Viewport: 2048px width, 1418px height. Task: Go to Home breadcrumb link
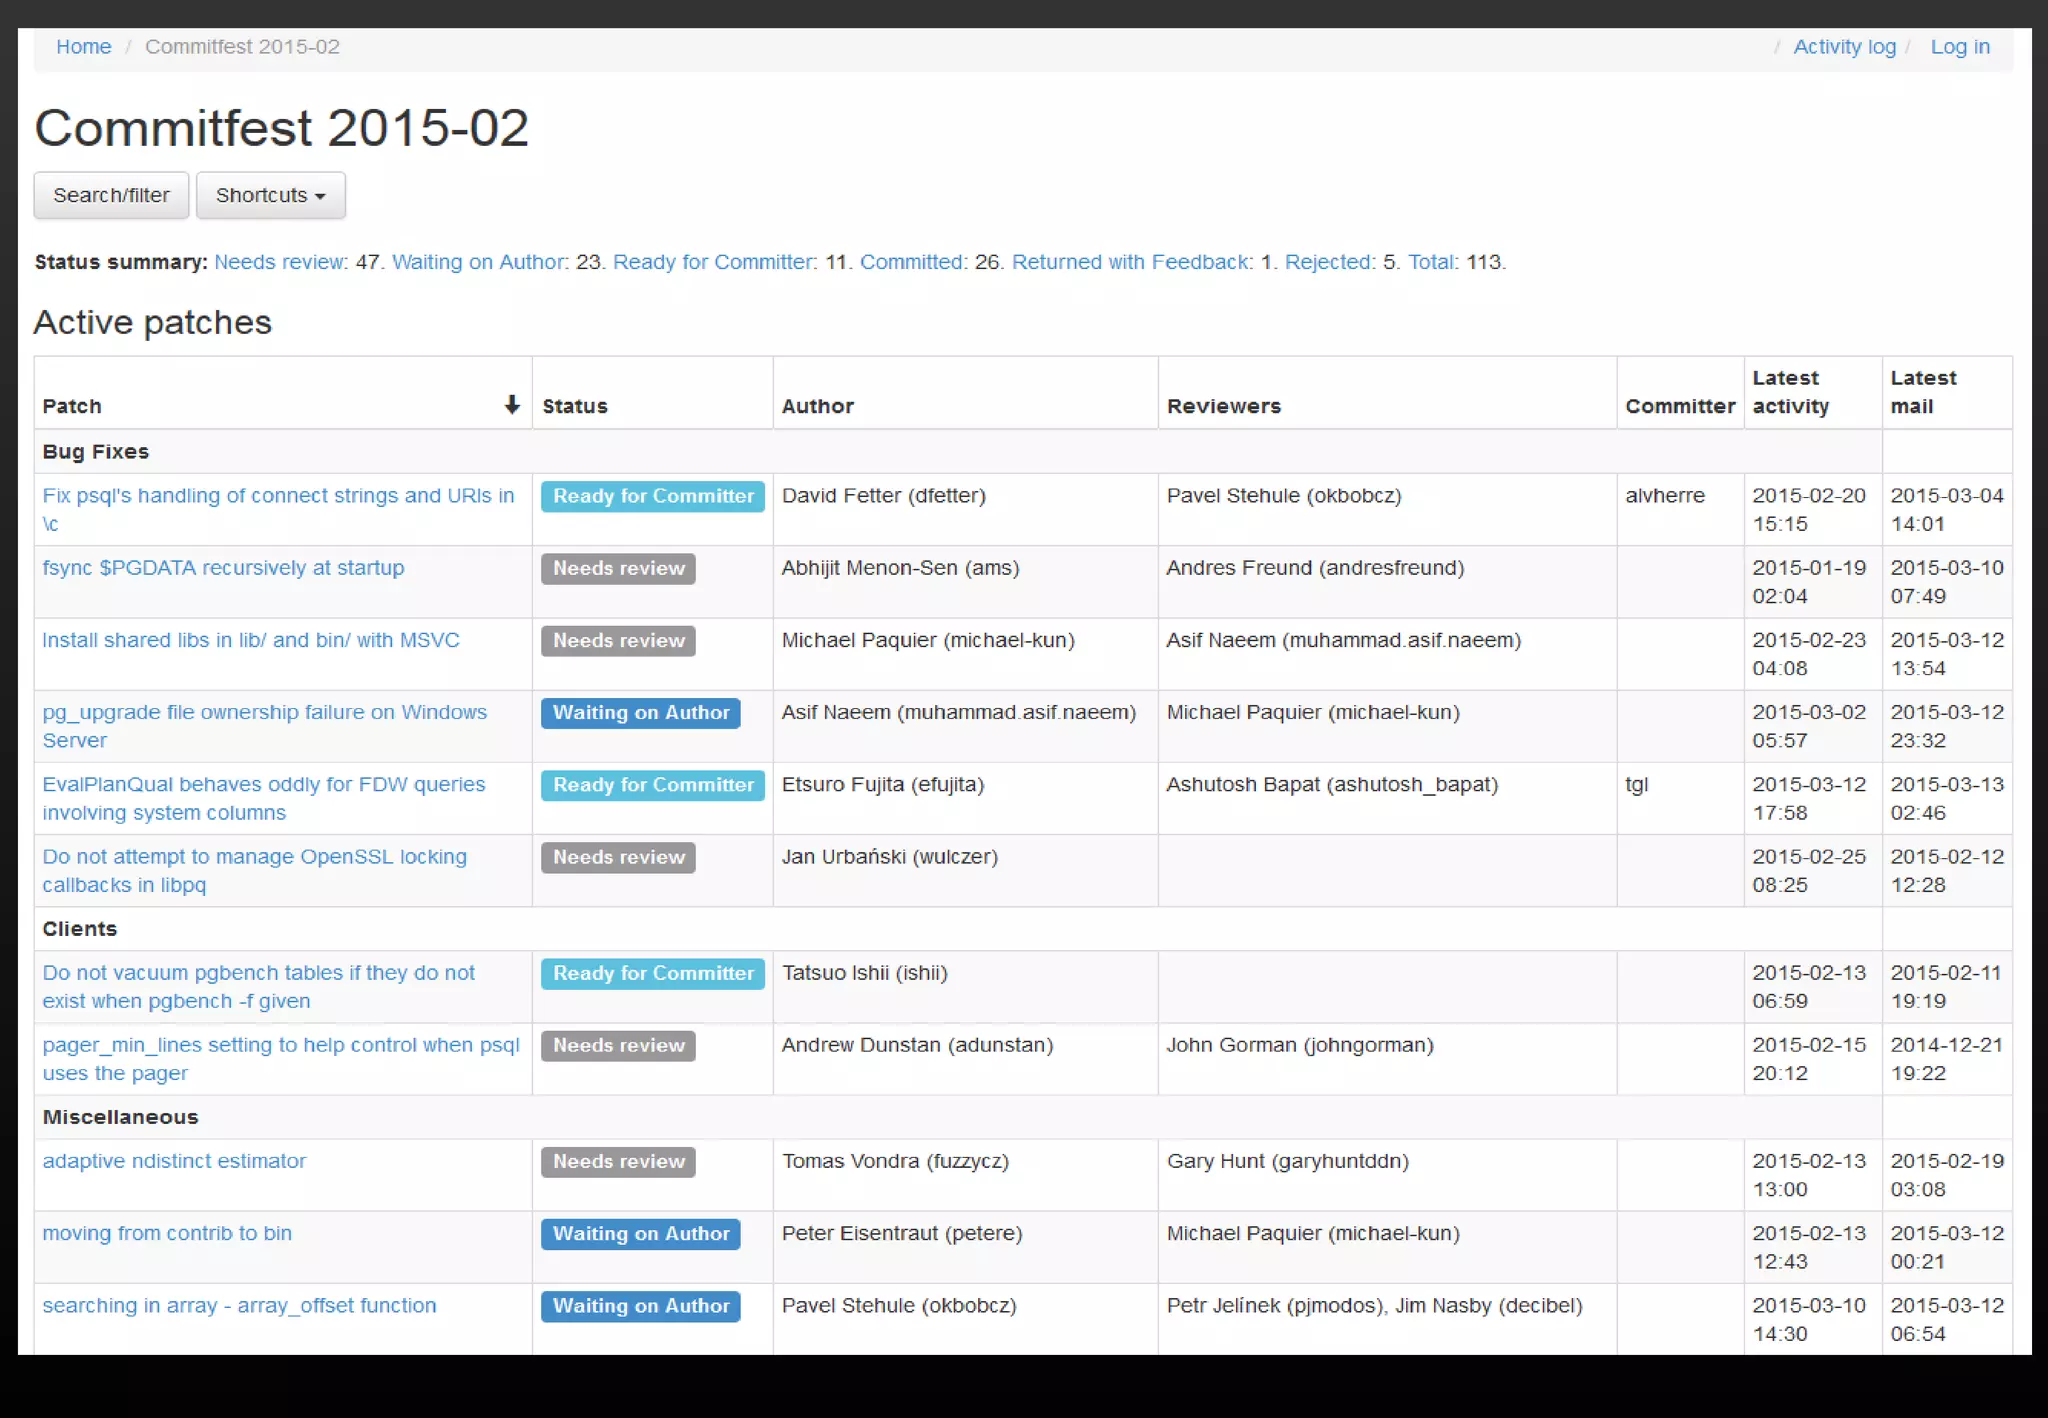83,47
